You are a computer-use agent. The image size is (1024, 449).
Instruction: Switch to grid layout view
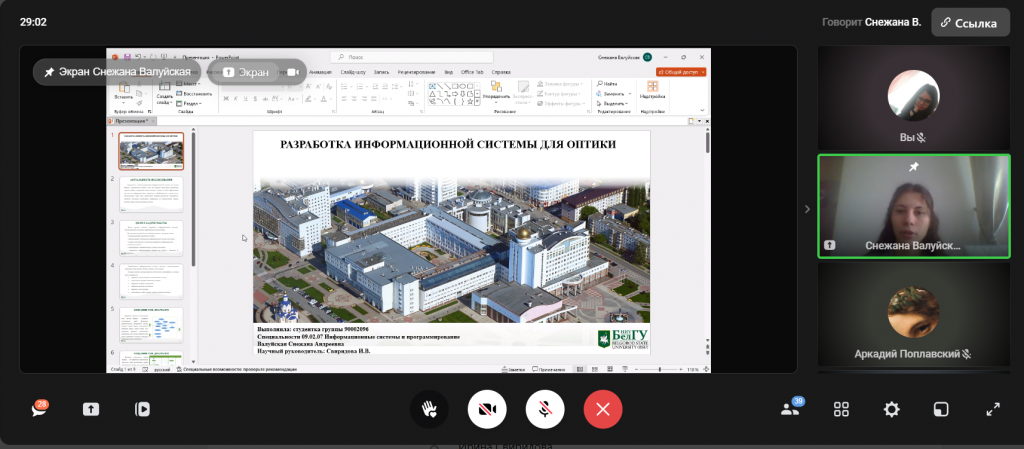click(x=841, y=409)
